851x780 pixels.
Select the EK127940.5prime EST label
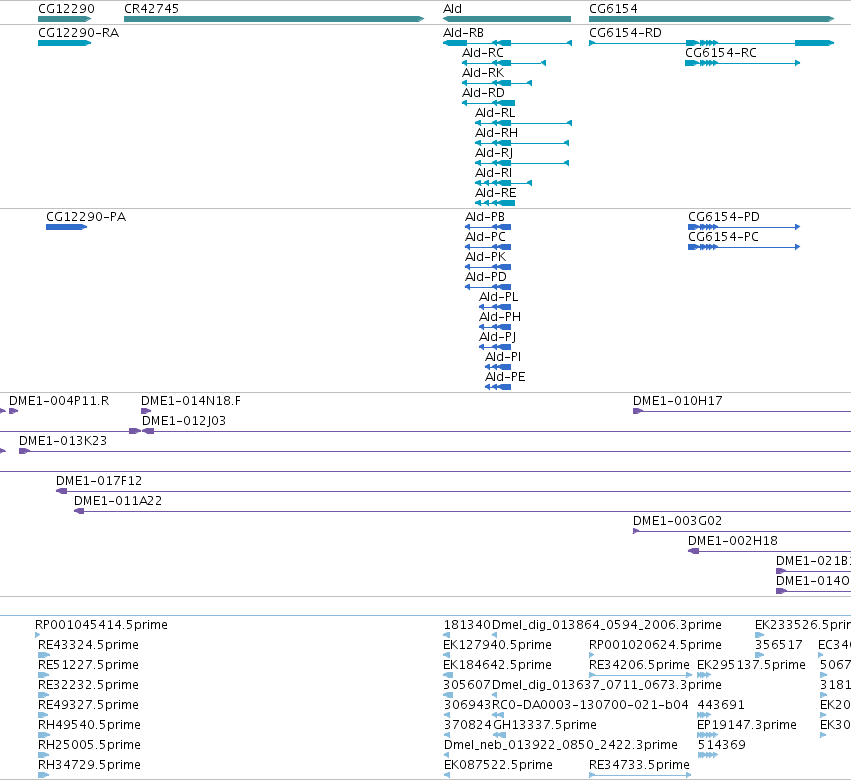[x=497, y=645]
